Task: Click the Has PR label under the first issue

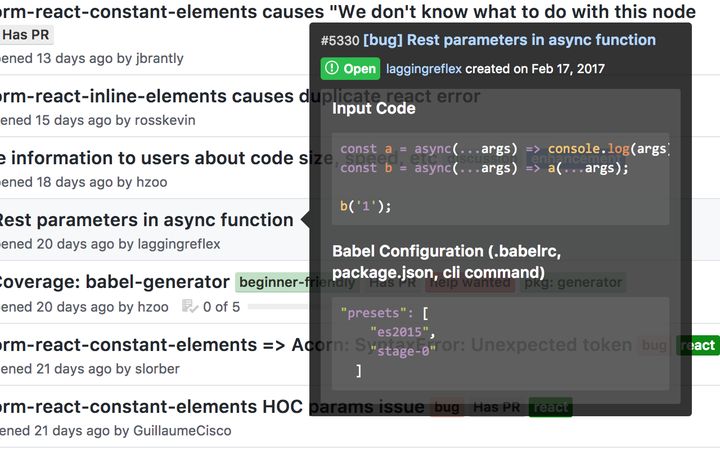Action: [26, 35]
